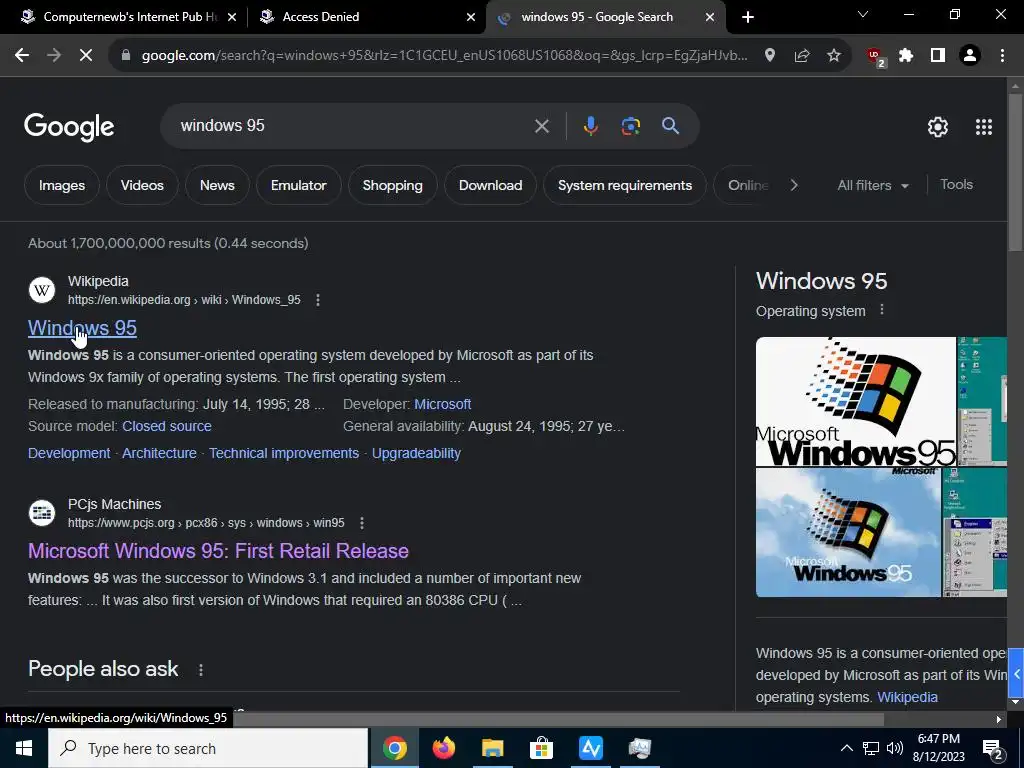Click the Chrome taskbar icon
Image resolution: width=1024 pixels, height=768 pixels.
[394, 748]
